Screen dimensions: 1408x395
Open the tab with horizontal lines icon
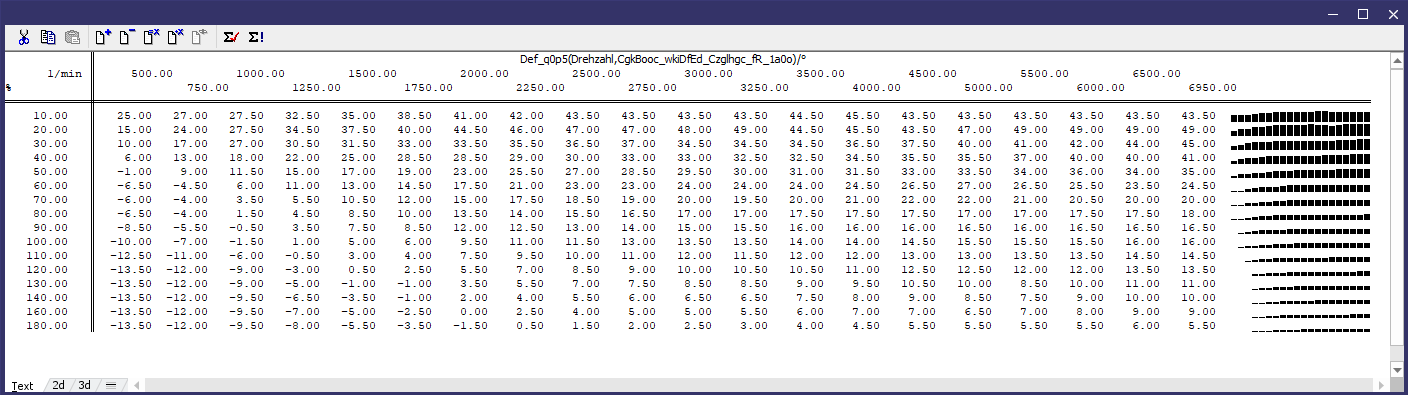point(111,385)
